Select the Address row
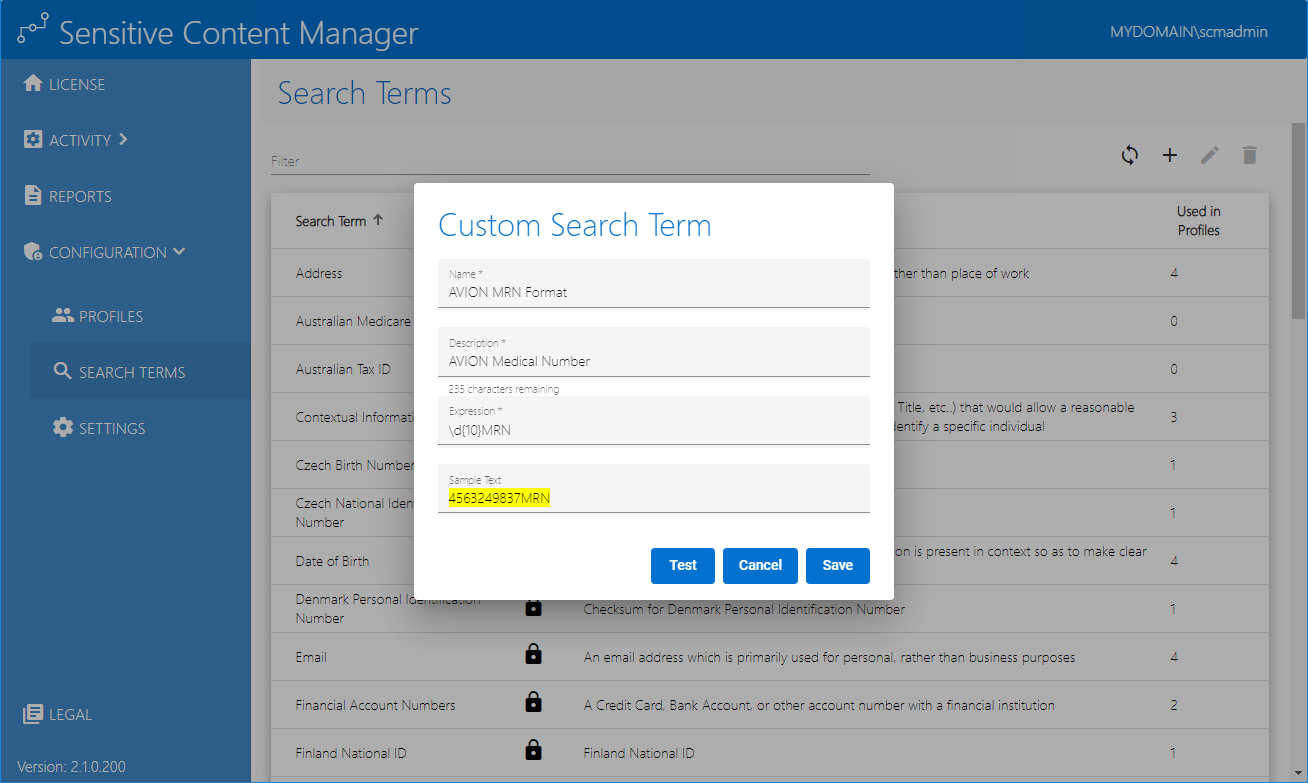Image resolution: width=1308 pixels, height=783 pixels. pyautogui.click(x=770, y=273)
